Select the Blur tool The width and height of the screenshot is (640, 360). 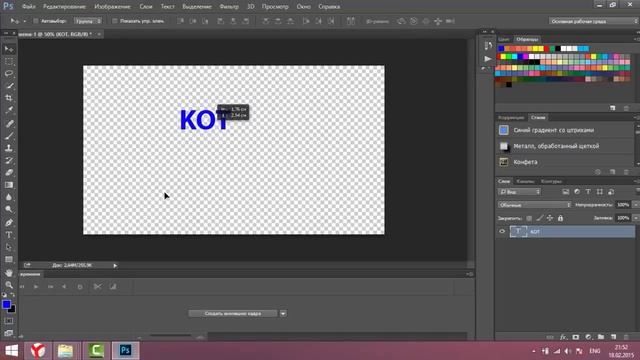[9, 197]
